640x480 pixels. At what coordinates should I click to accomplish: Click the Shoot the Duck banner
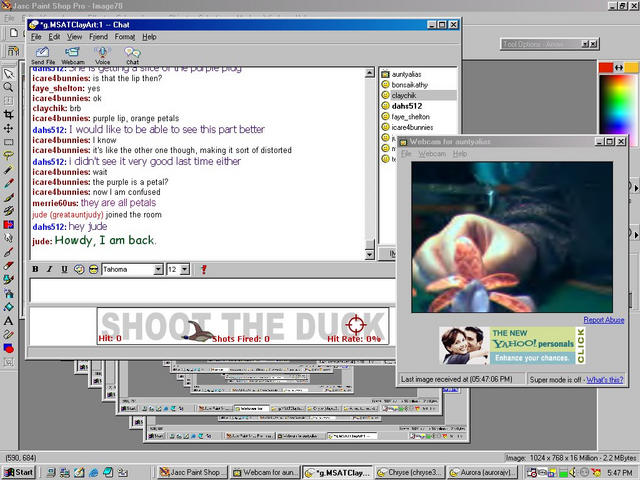(243, 327)
